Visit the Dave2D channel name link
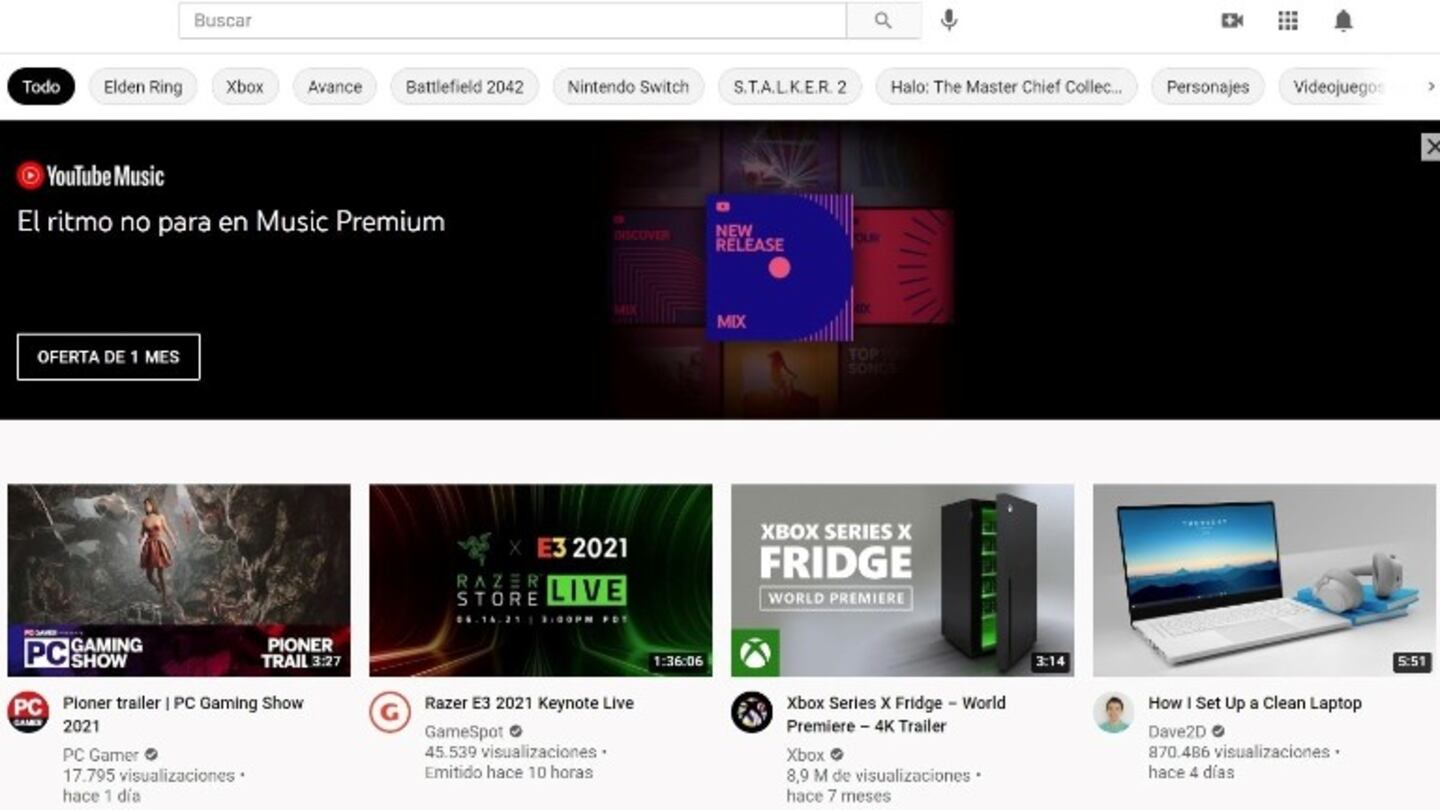Screen dimensions: 1440x810 pos(1179,732)
